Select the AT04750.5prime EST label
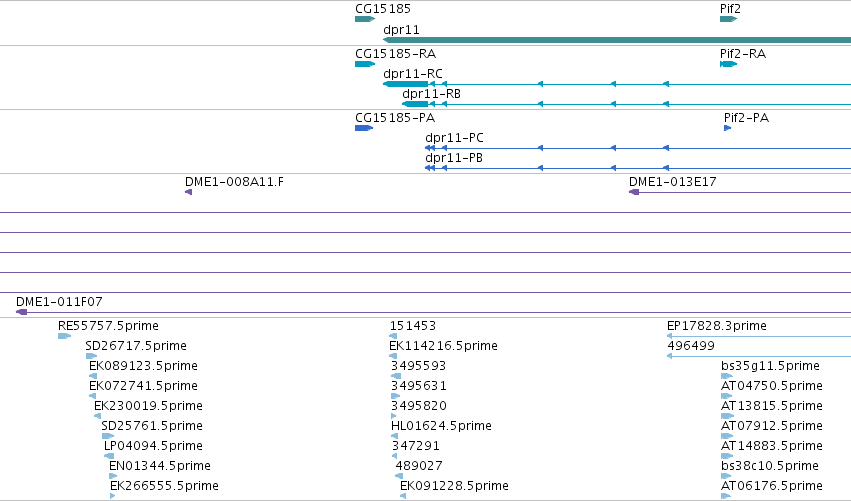Screen dimensions: 851x501 [x=772, y=386]
